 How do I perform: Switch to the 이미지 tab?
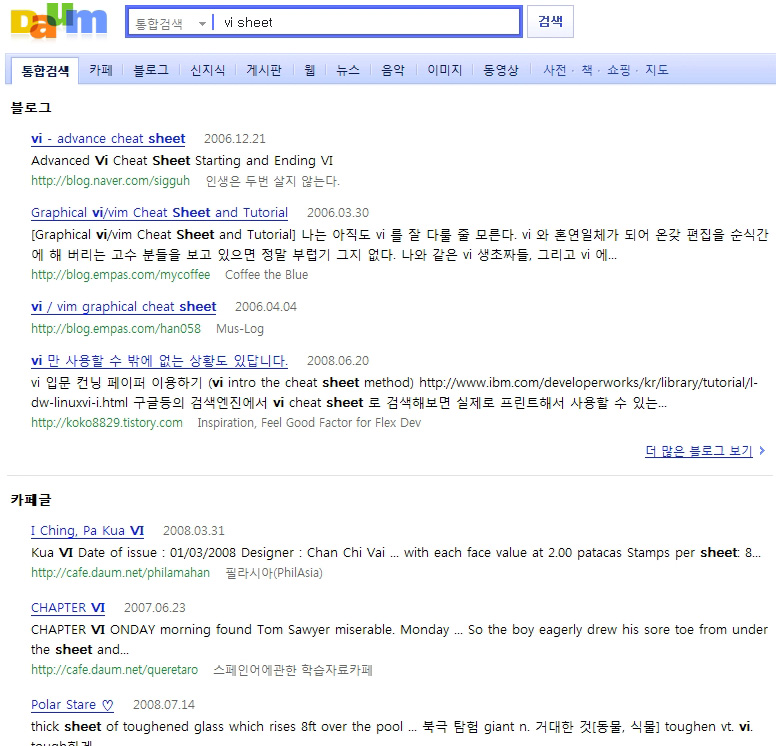click(x=445, y=70)
